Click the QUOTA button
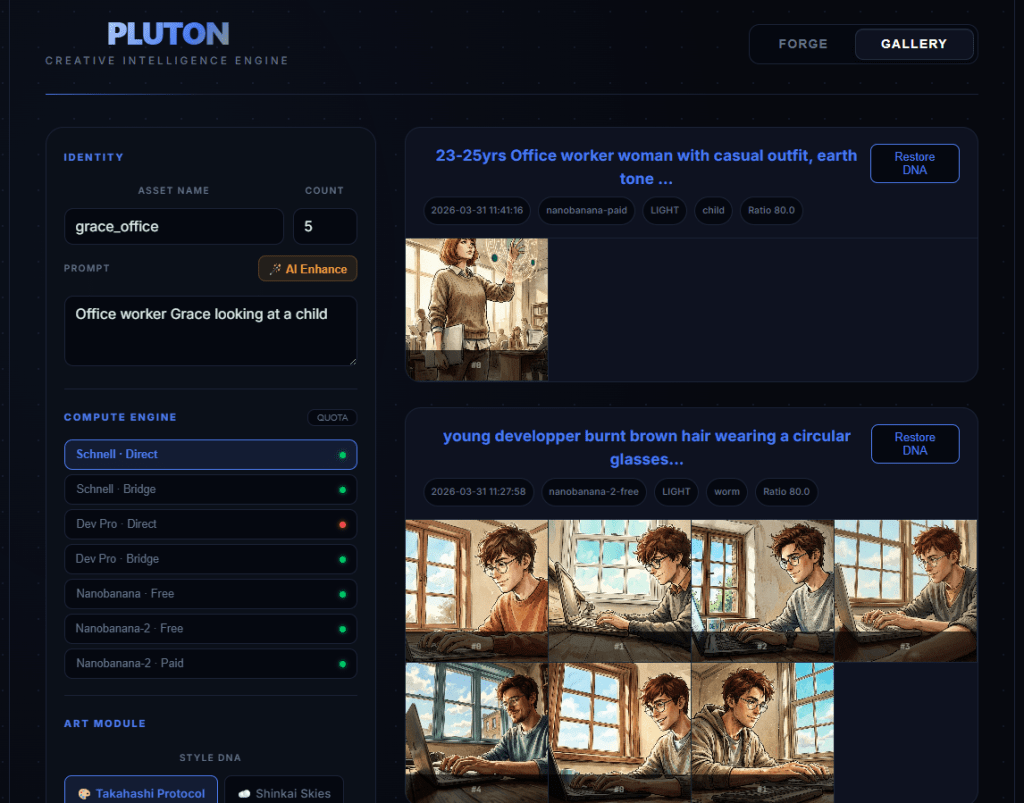This screenshot has width=1024, height=803. (x=332, y=418)
